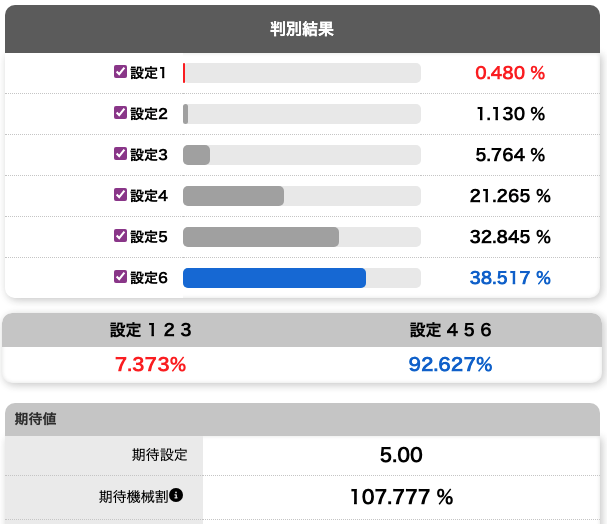Uncheck the 設定1 checkbox
This screenshot has width=607, height=524.
pyautogui.click(x=120, y=72)
